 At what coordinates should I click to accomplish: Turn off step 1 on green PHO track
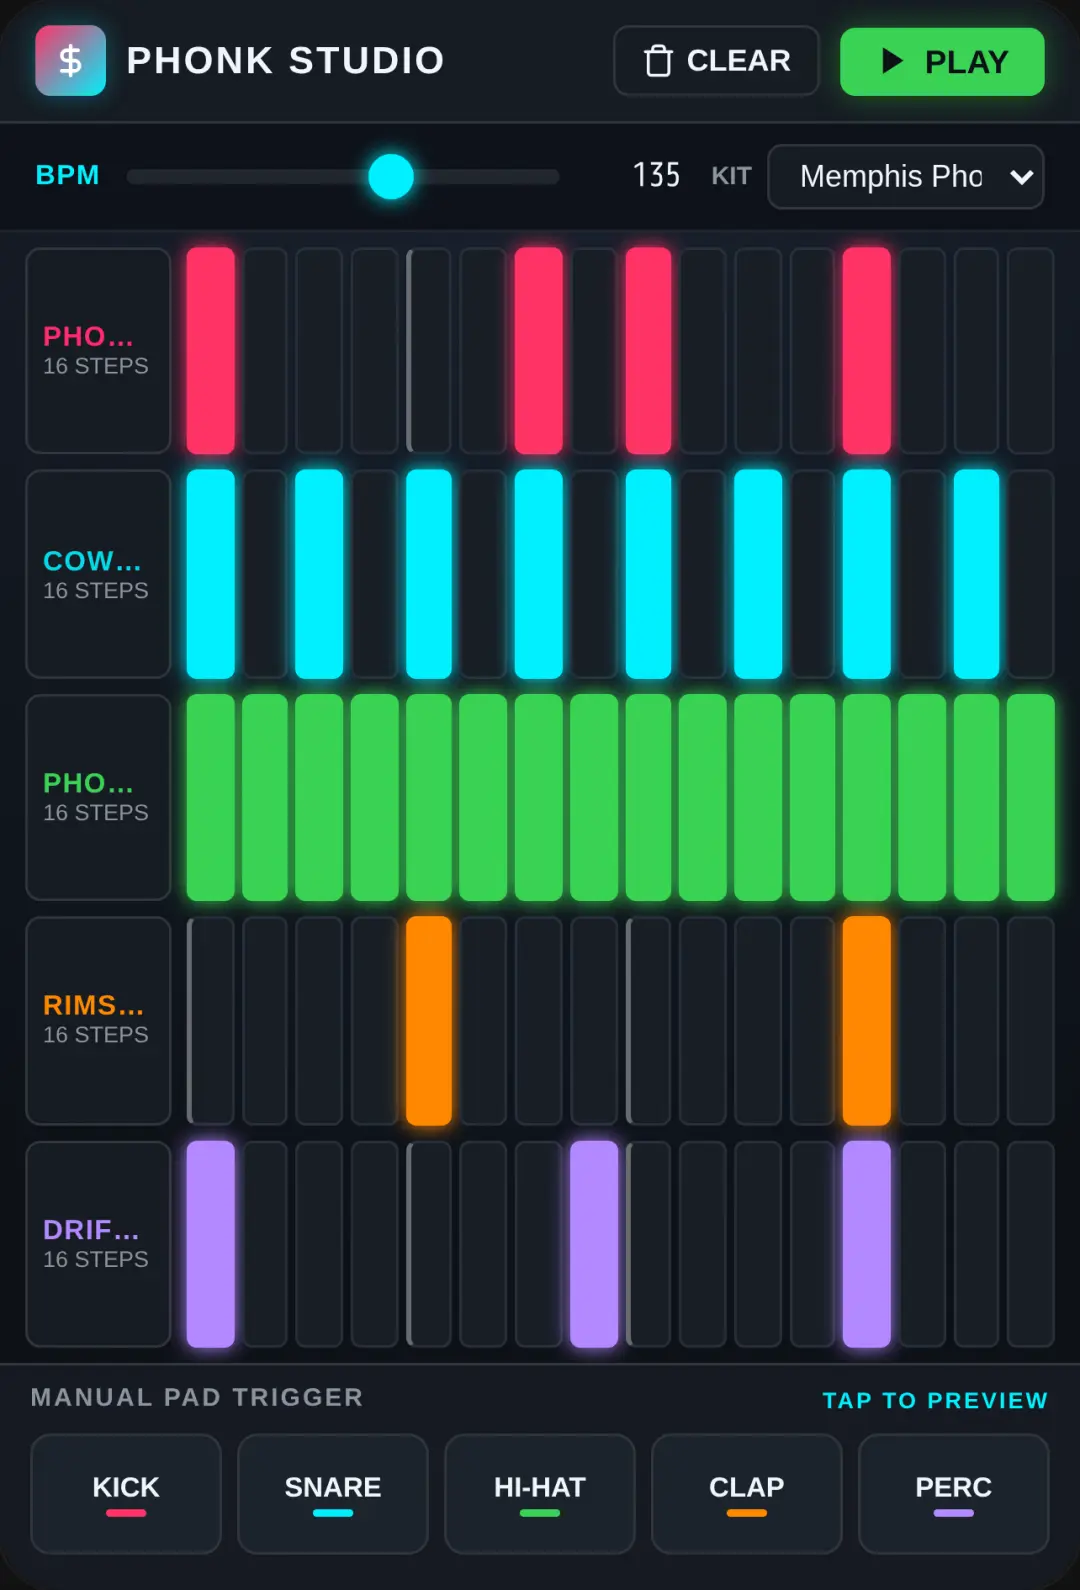click(211, 797)
